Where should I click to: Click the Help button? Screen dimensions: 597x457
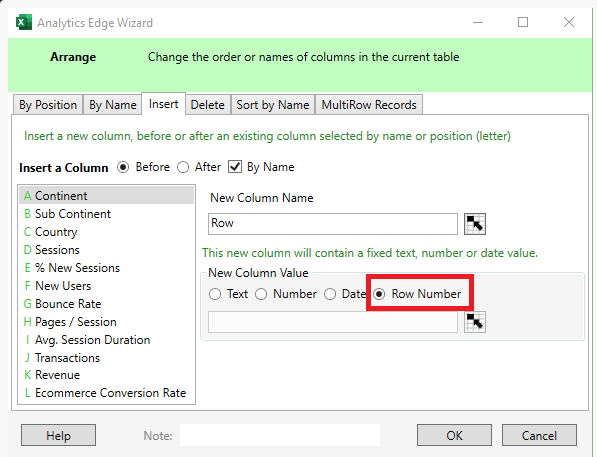[58, 435]
